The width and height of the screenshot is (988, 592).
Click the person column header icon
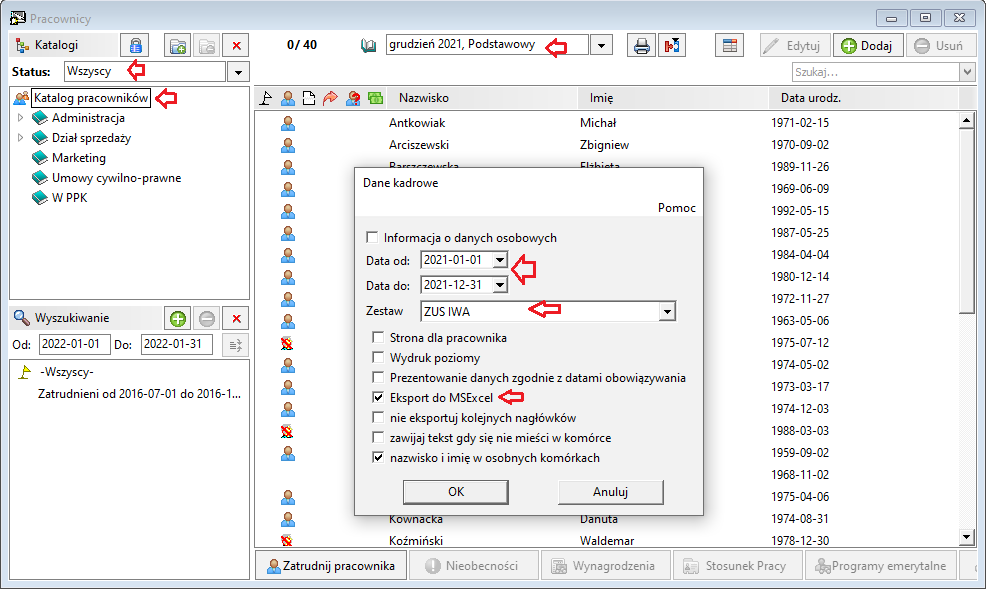coord(288,98)
